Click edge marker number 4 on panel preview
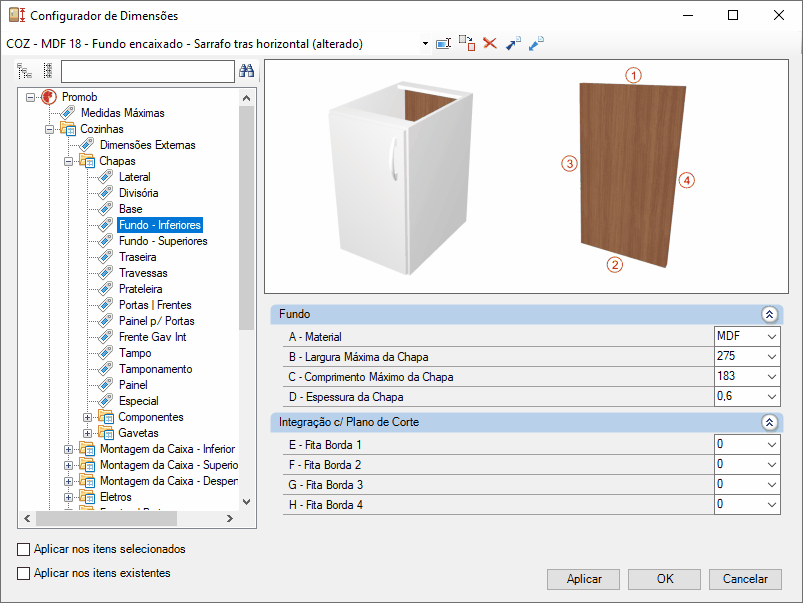Viewport: 803px width, 603px height. [685, 180]
